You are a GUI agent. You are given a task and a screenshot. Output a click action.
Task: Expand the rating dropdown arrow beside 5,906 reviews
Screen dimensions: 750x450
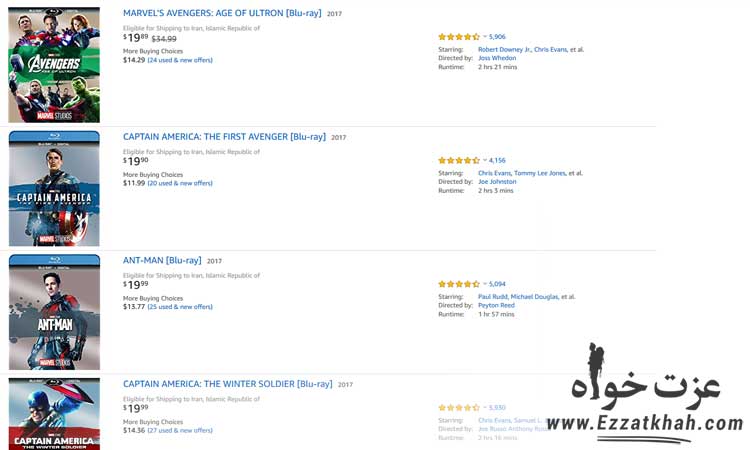pos(485,37)
